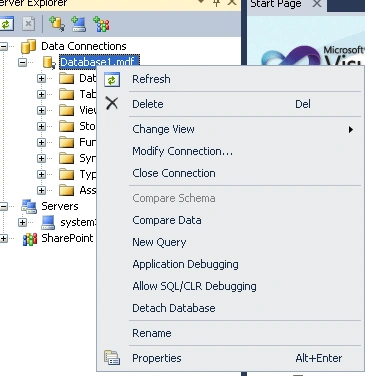The height and width of the screenshot is (376, 365).
Task: Select Modify Connection... menu entry
Action: (x=230, y=151)
